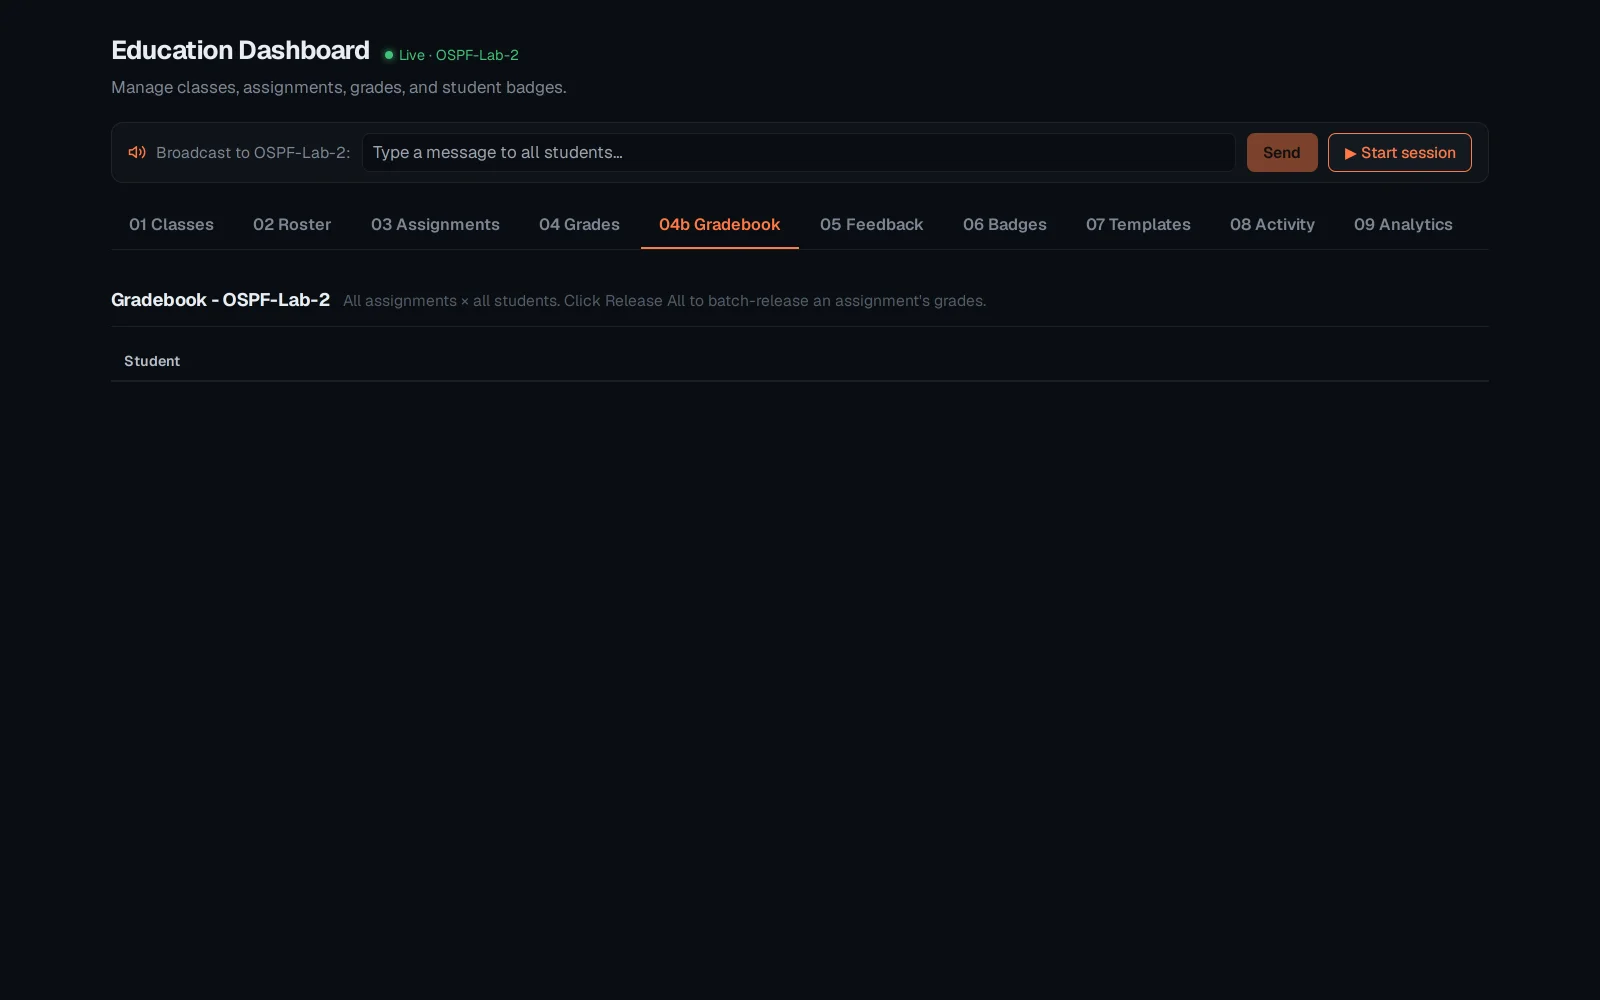Screen dimensions: 1600x1000
Task: Click the Gradebook - OSPF-Lab-2 heading
Action: click(x=220, y=300)
